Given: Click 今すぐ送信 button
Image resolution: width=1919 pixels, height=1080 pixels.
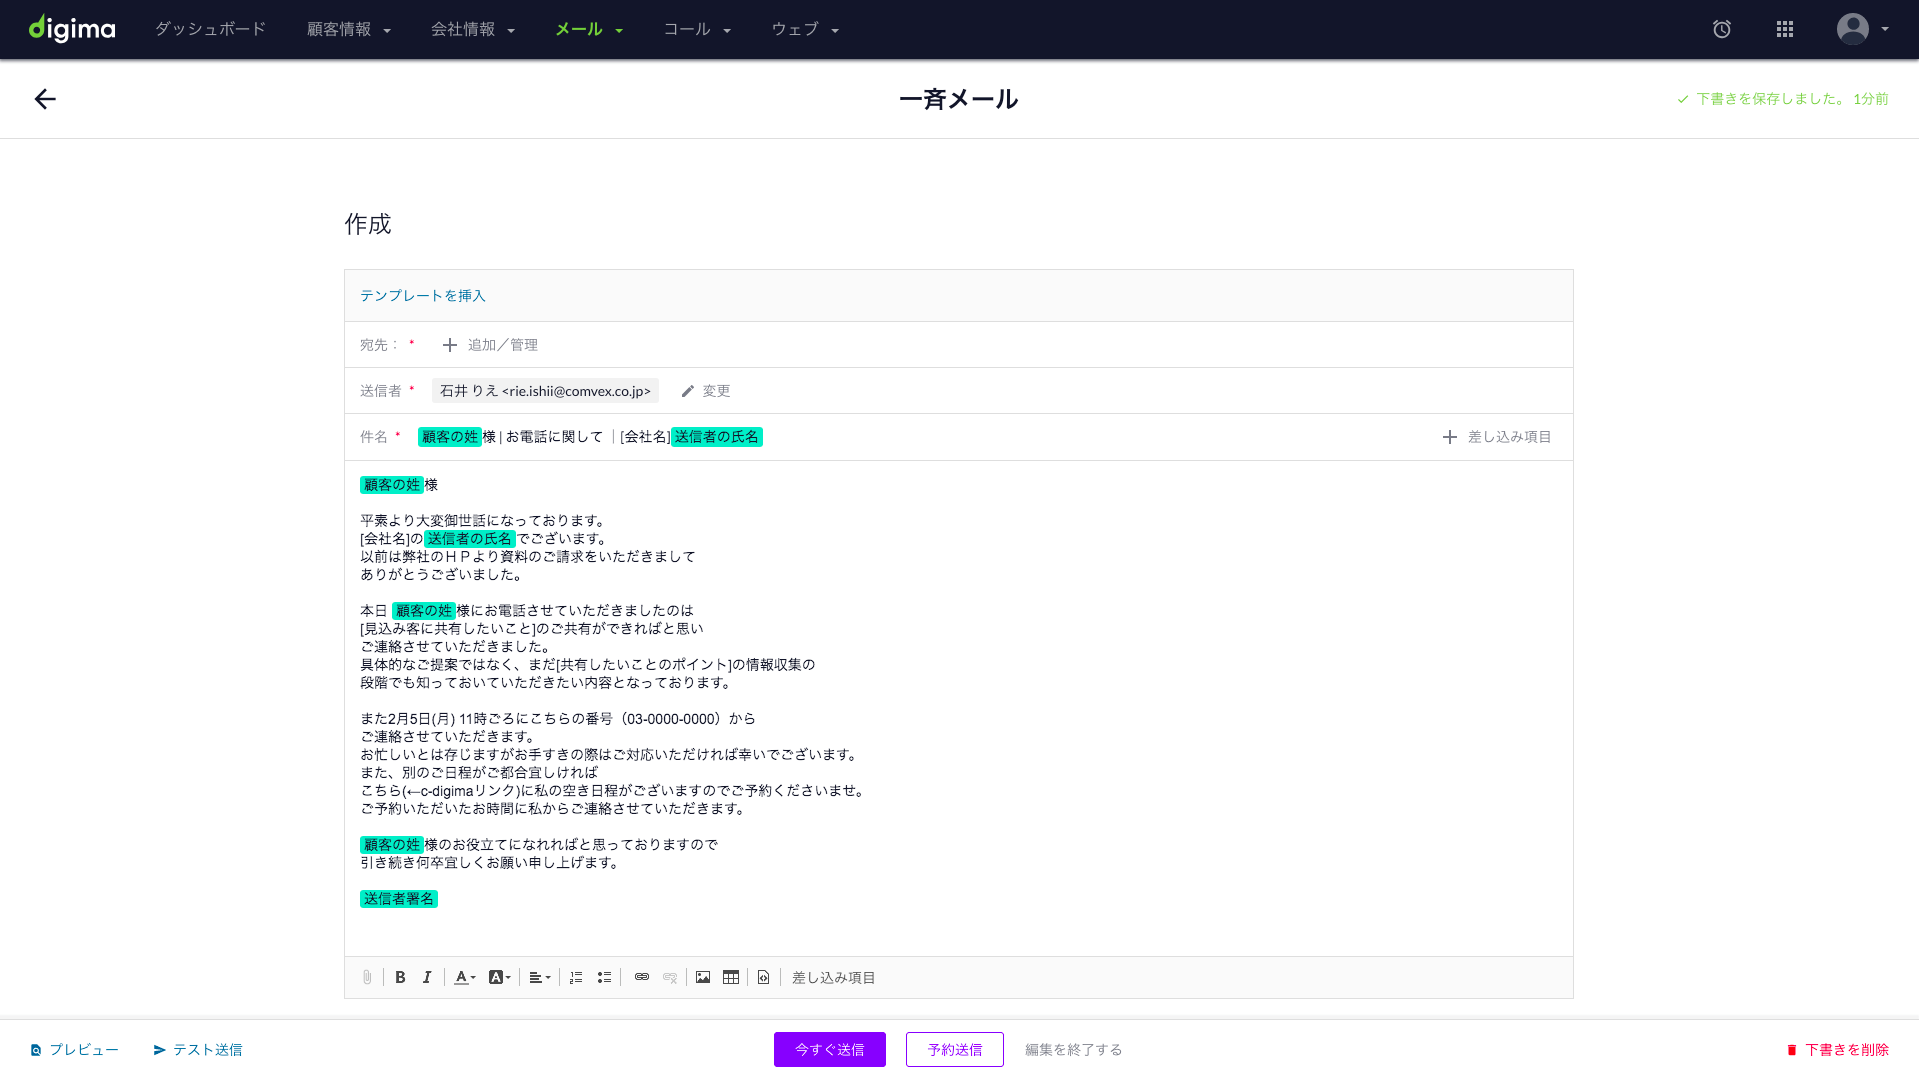Looking at the screenshot, I should click(830, 1050).
